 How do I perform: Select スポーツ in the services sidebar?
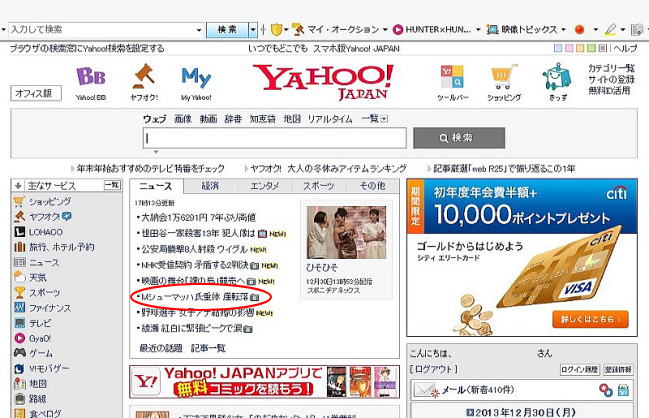point(44,293)
